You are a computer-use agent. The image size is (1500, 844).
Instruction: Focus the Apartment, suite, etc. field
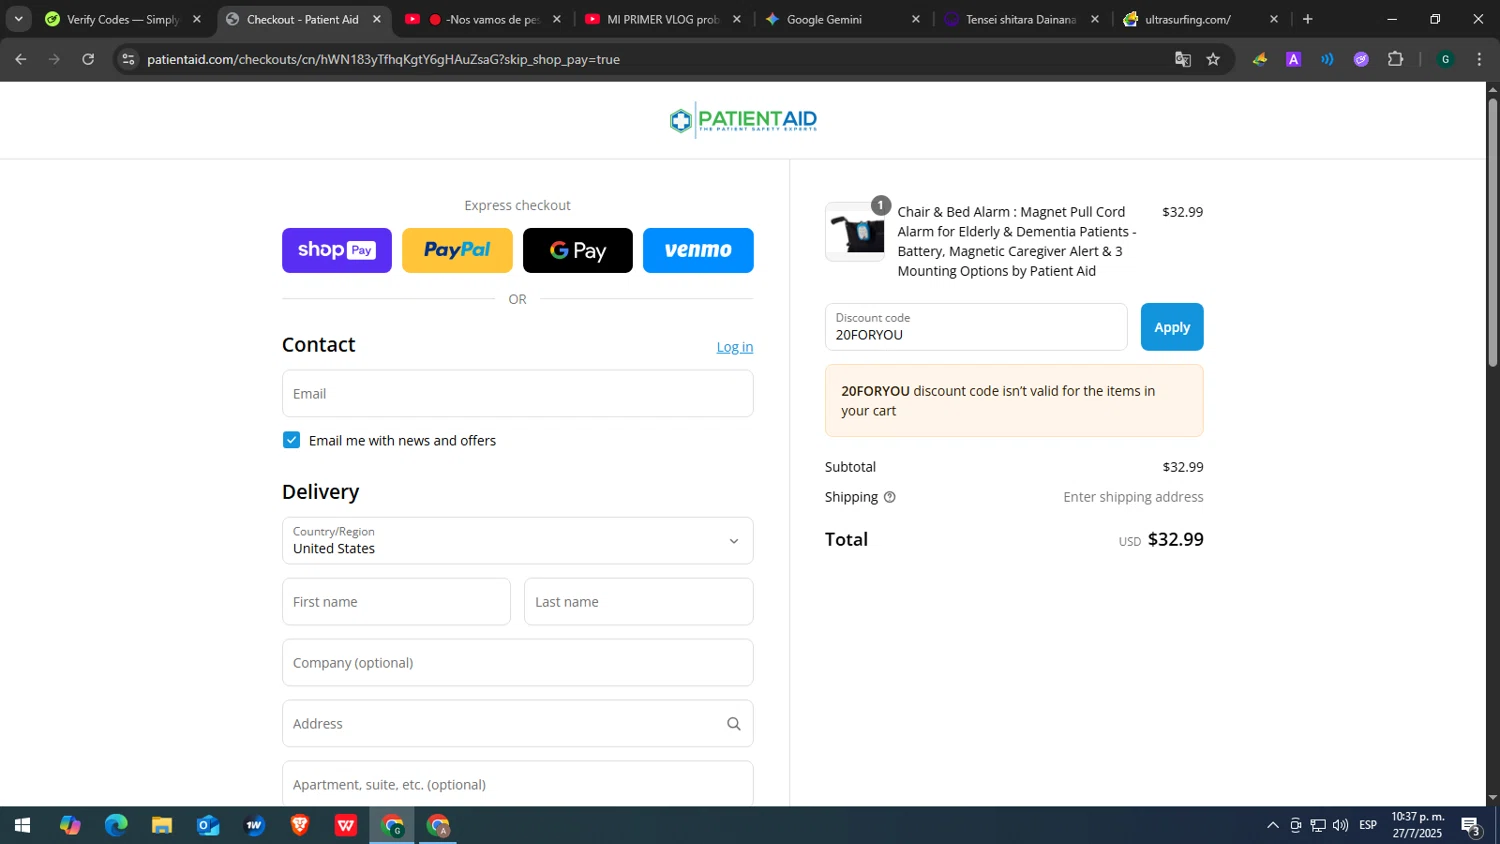pos(518,784)
